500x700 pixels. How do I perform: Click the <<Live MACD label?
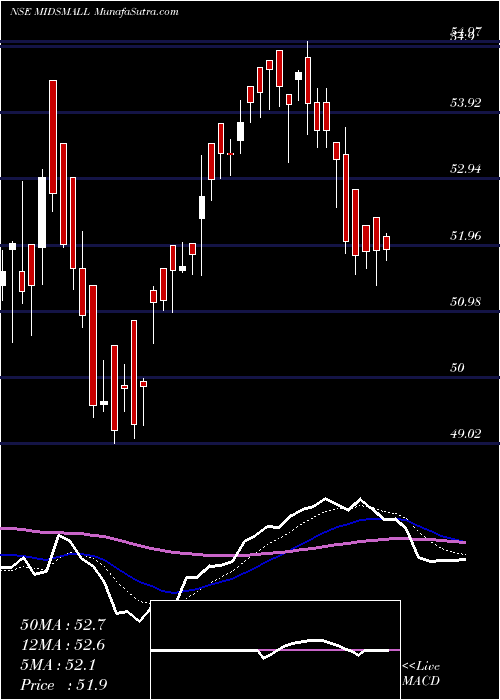coord(421,674)
